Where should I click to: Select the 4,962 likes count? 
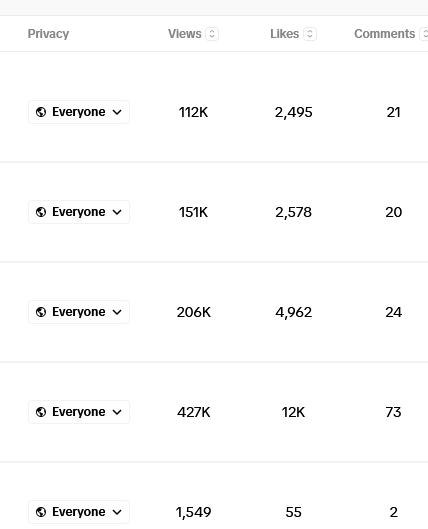293,312
